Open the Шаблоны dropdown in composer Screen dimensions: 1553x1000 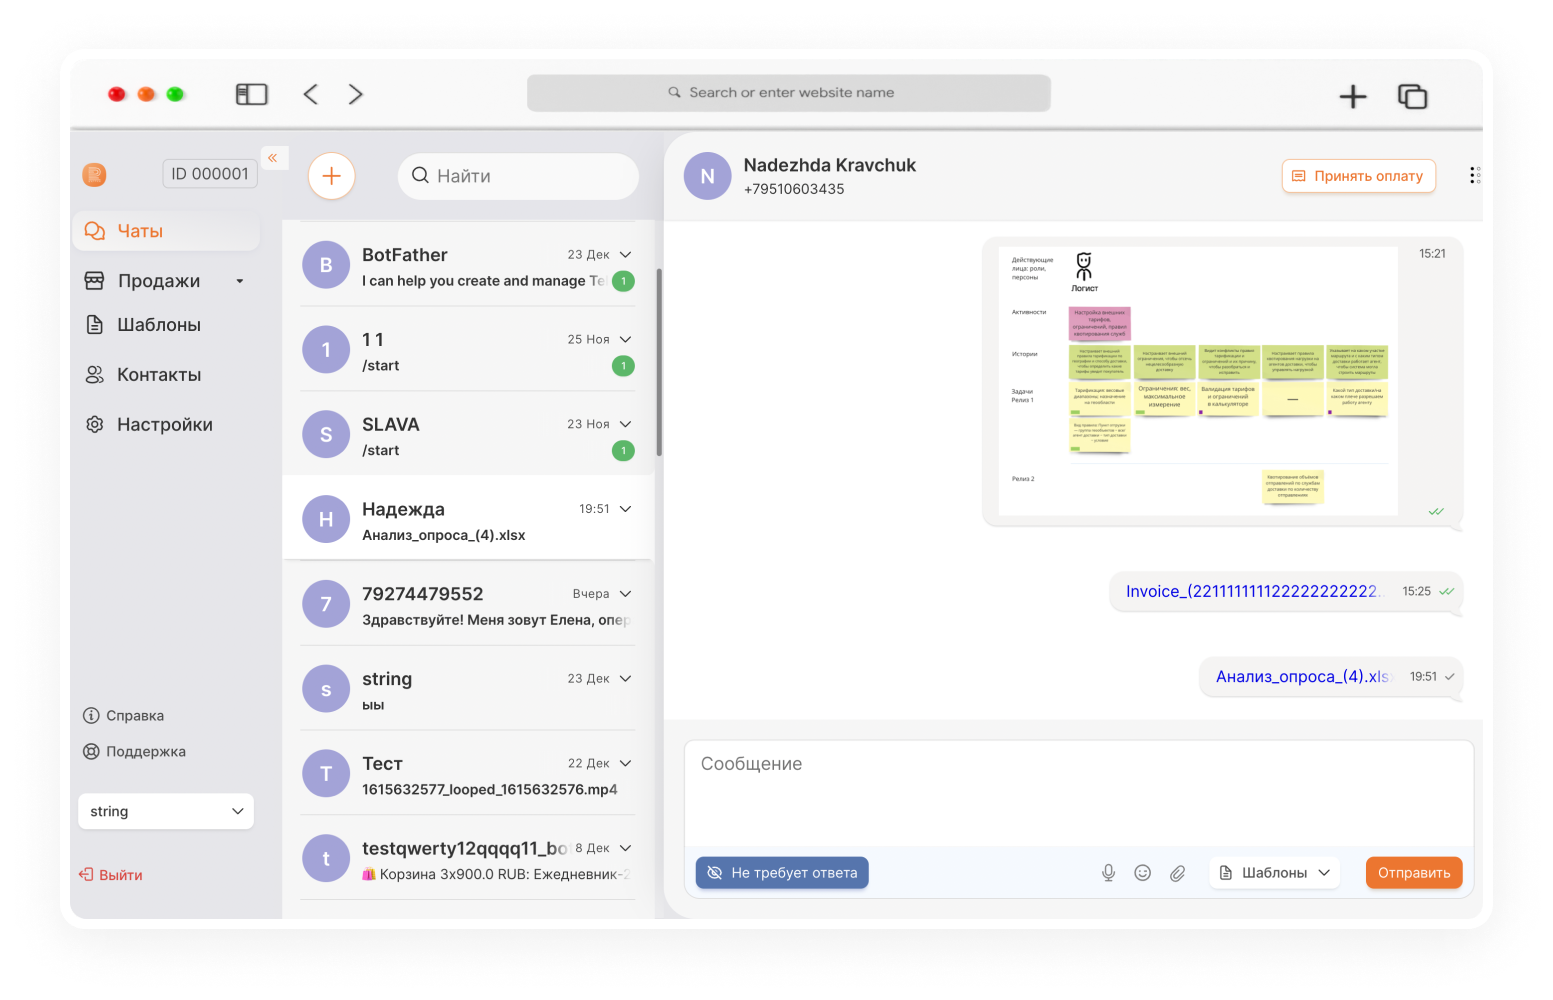[1274, 873]
